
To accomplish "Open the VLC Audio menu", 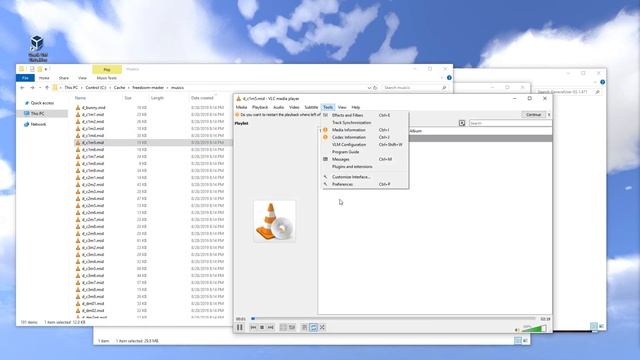I will point(278,107).
